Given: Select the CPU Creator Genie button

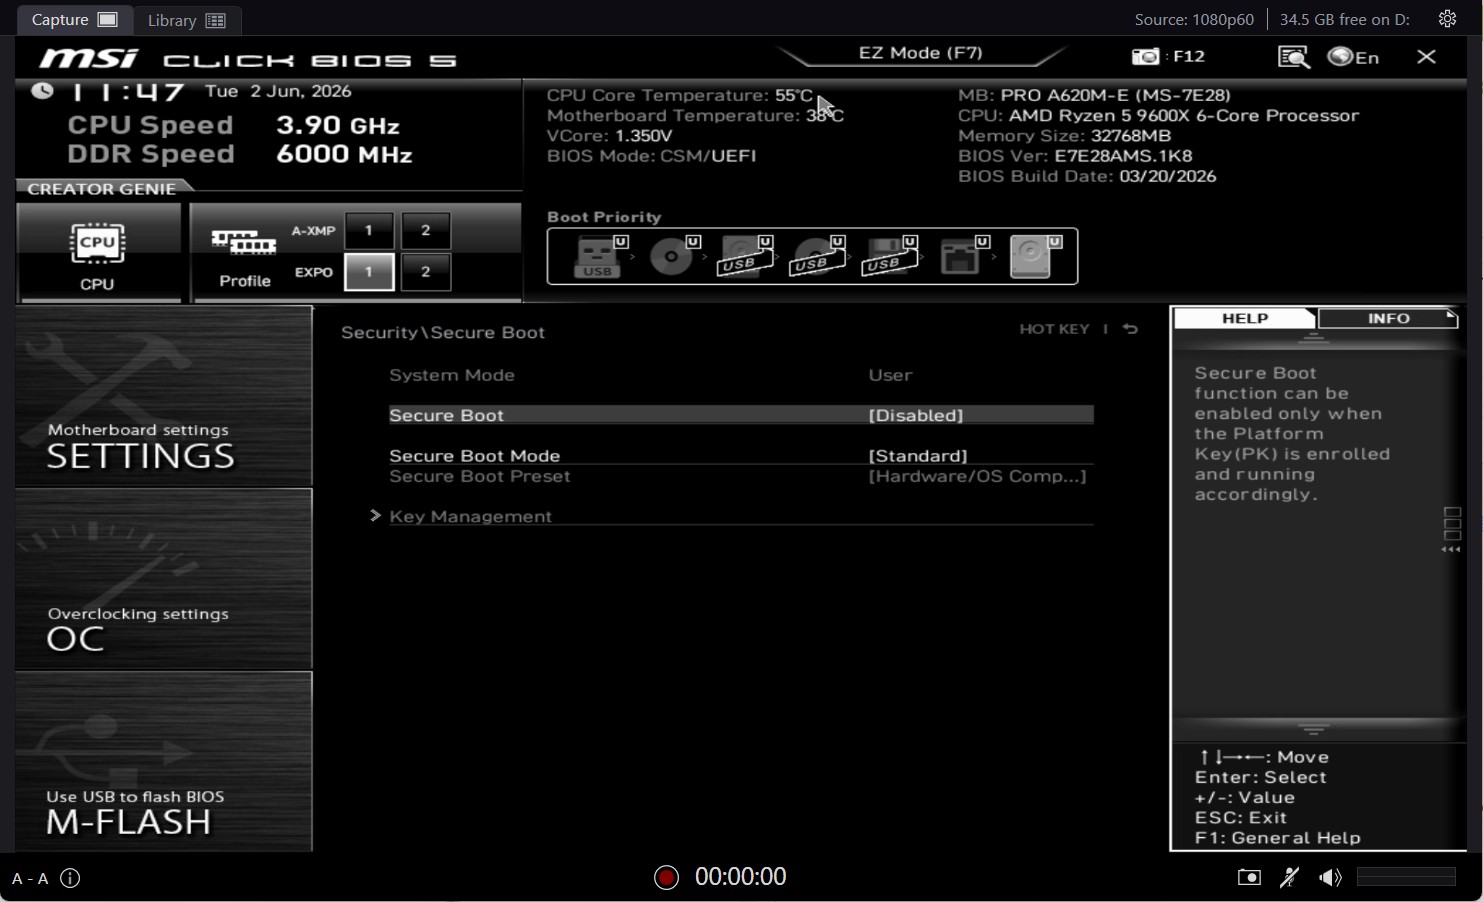Looking at the screenshot, I should tap(98, 252).
